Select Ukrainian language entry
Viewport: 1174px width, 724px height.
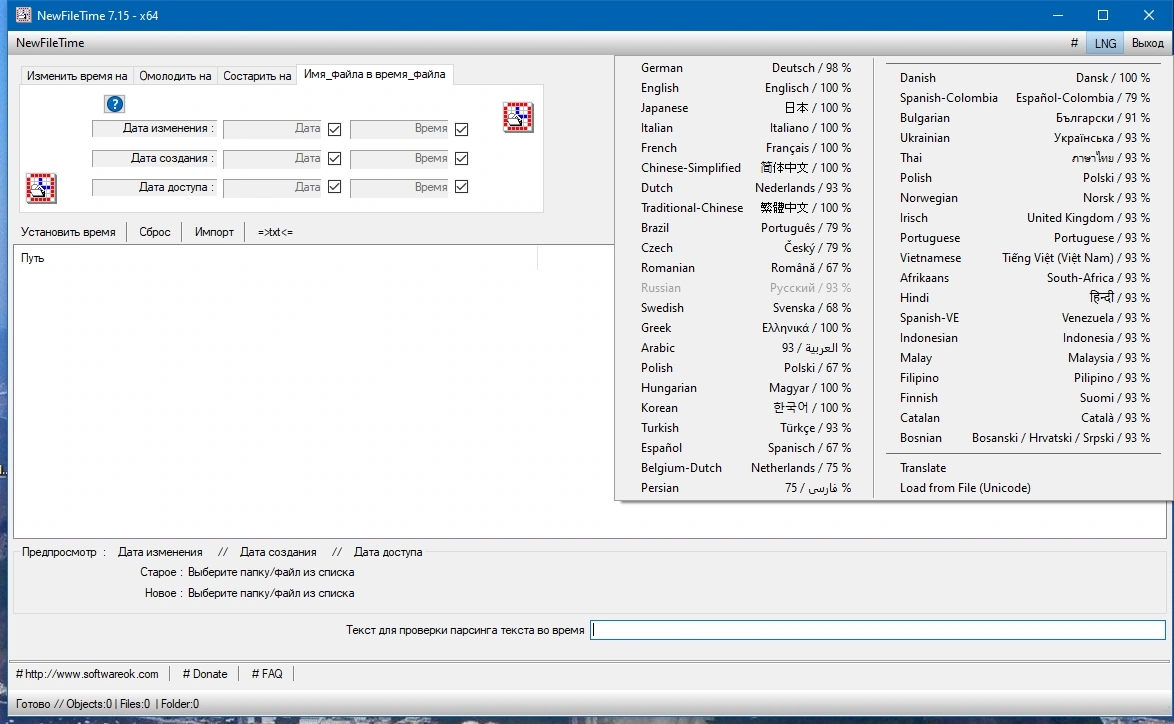1024,138
